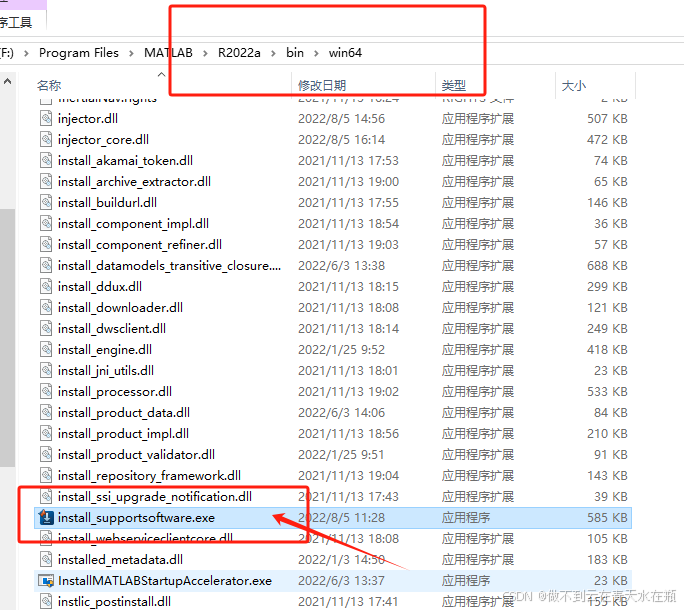The height and width of the screenshot is (610, 684).
Task: Click the 688 KB size of install_datamodels_transitive_closure
Action: pyautogui.click(x=607, y=265)
